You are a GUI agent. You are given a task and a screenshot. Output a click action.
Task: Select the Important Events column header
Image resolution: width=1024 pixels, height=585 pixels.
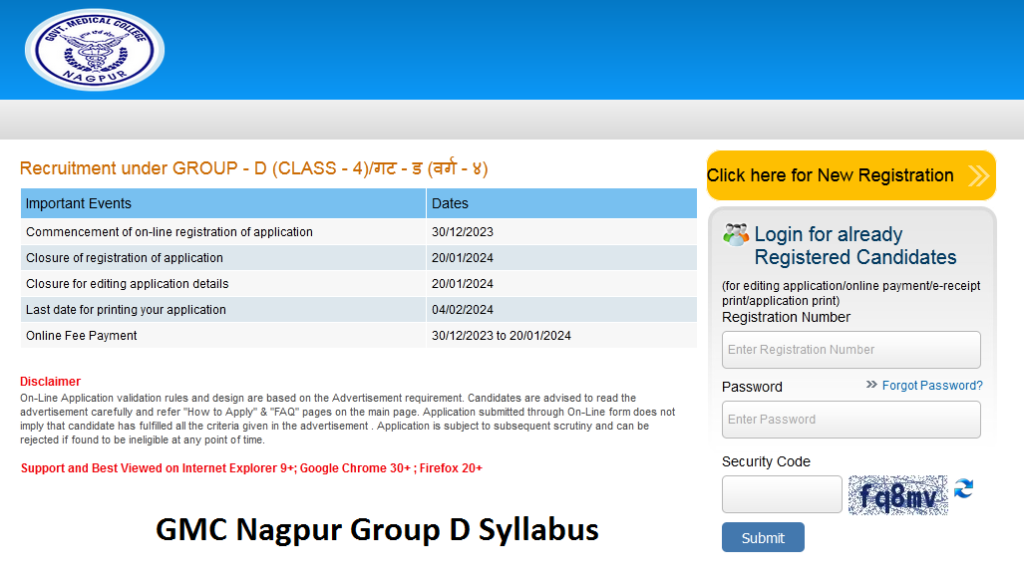tap(223, 203)
